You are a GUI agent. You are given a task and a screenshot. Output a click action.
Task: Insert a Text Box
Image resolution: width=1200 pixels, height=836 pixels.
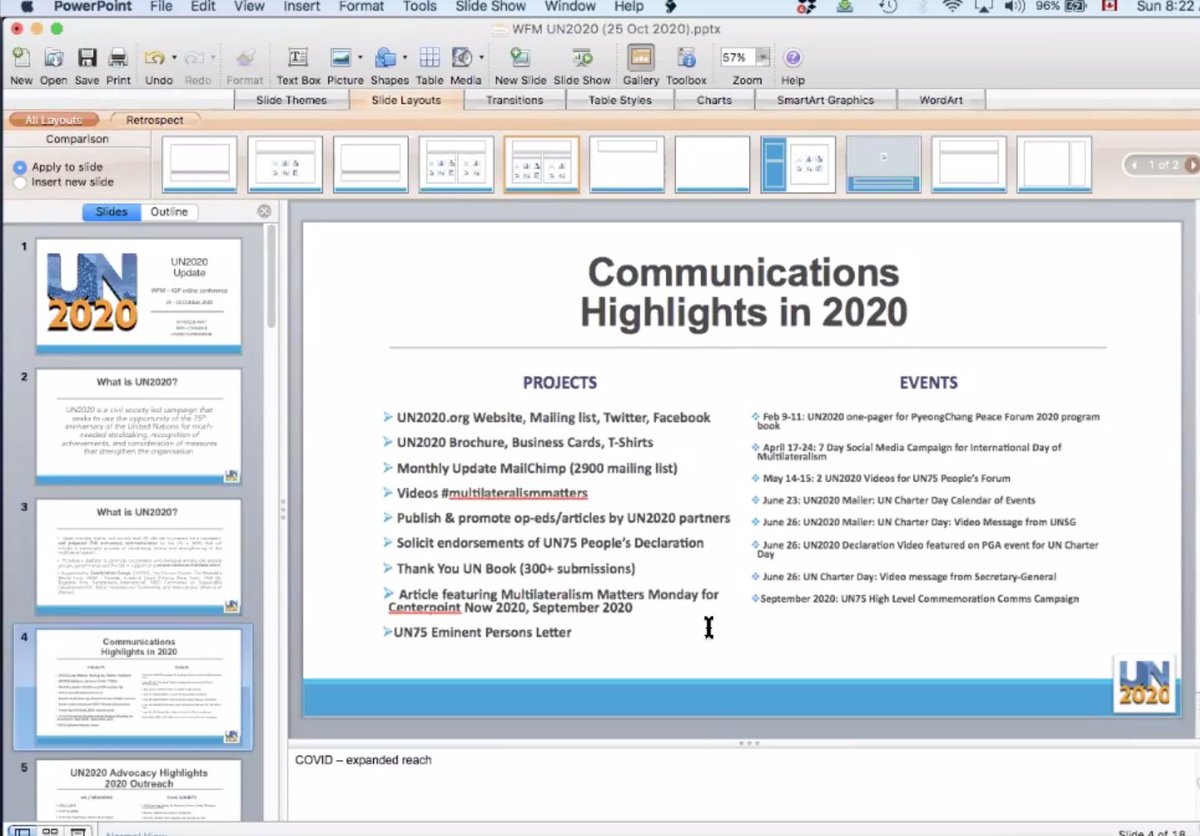coord(298,59)
